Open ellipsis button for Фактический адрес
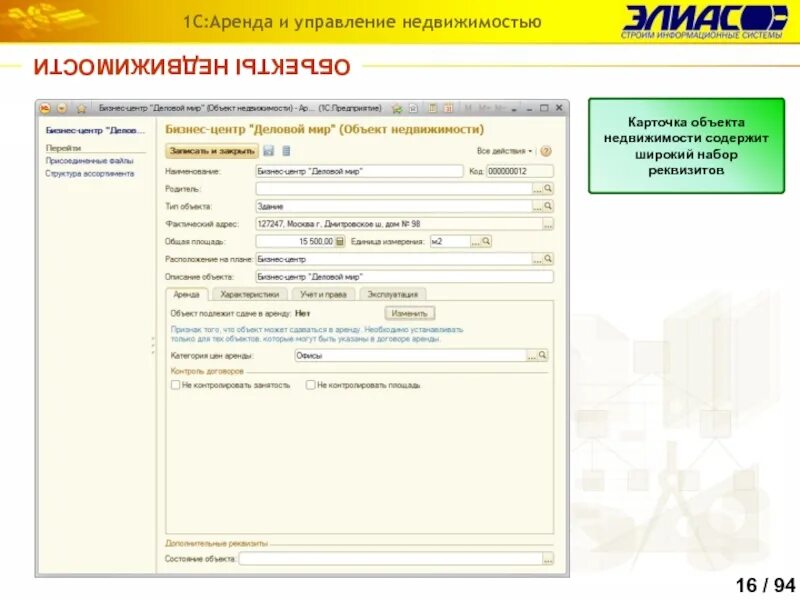This screenshot has height=600, width=800. [548, 224]
